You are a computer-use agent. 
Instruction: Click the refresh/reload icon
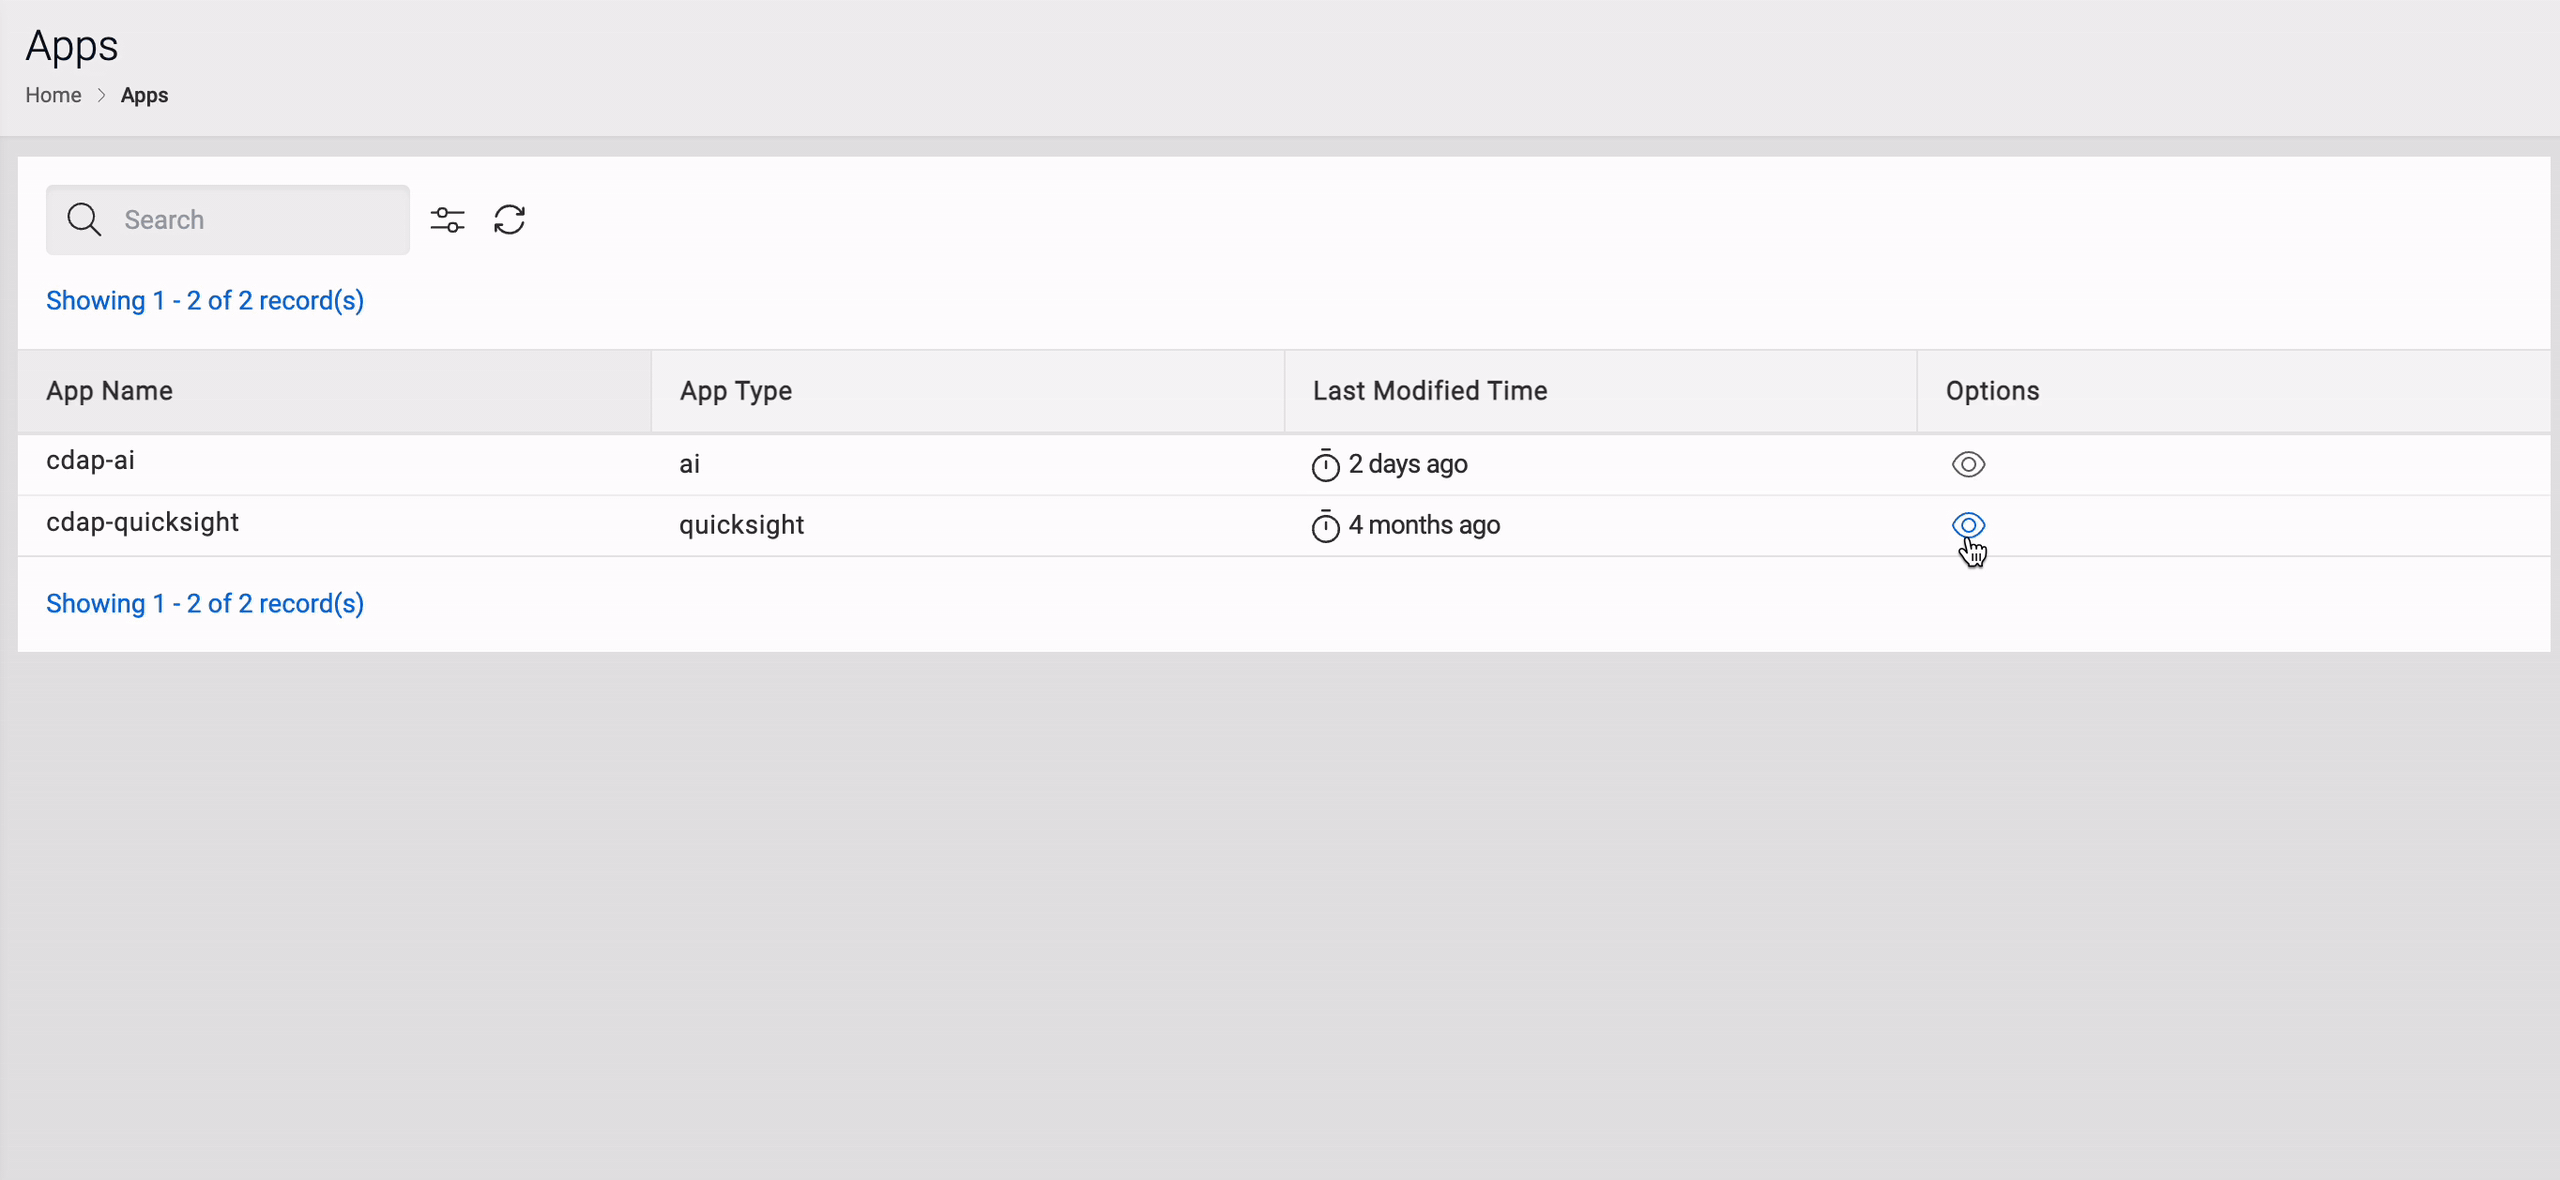point(509,220)
